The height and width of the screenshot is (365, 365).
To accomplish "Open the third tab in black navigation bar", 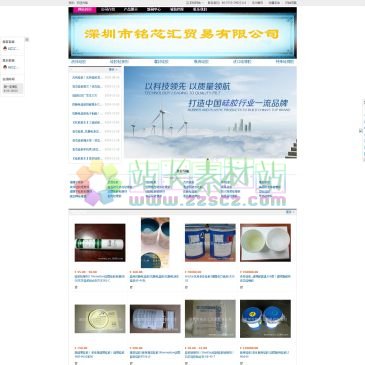I will [131, 10].
